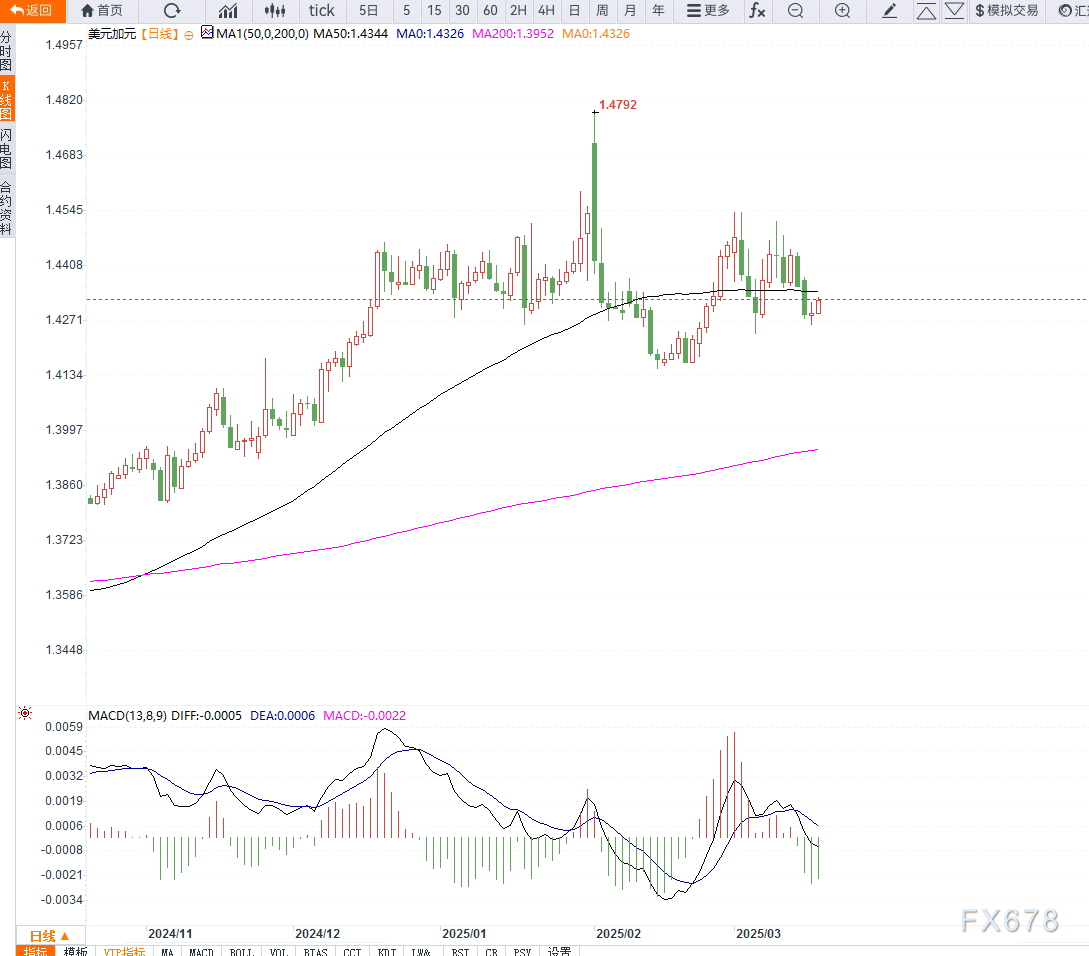The width and height of the screenshot is (1089, 956).
Task: Select the VIP指标 tab
Action: (x=124, y=951)
